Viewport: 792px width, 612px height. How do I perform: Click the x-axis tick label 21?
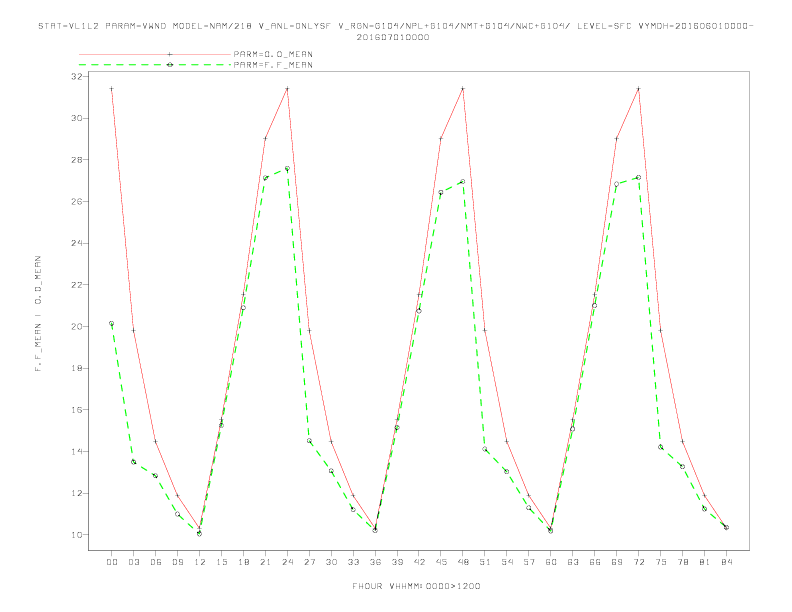(x=265, y=562)
